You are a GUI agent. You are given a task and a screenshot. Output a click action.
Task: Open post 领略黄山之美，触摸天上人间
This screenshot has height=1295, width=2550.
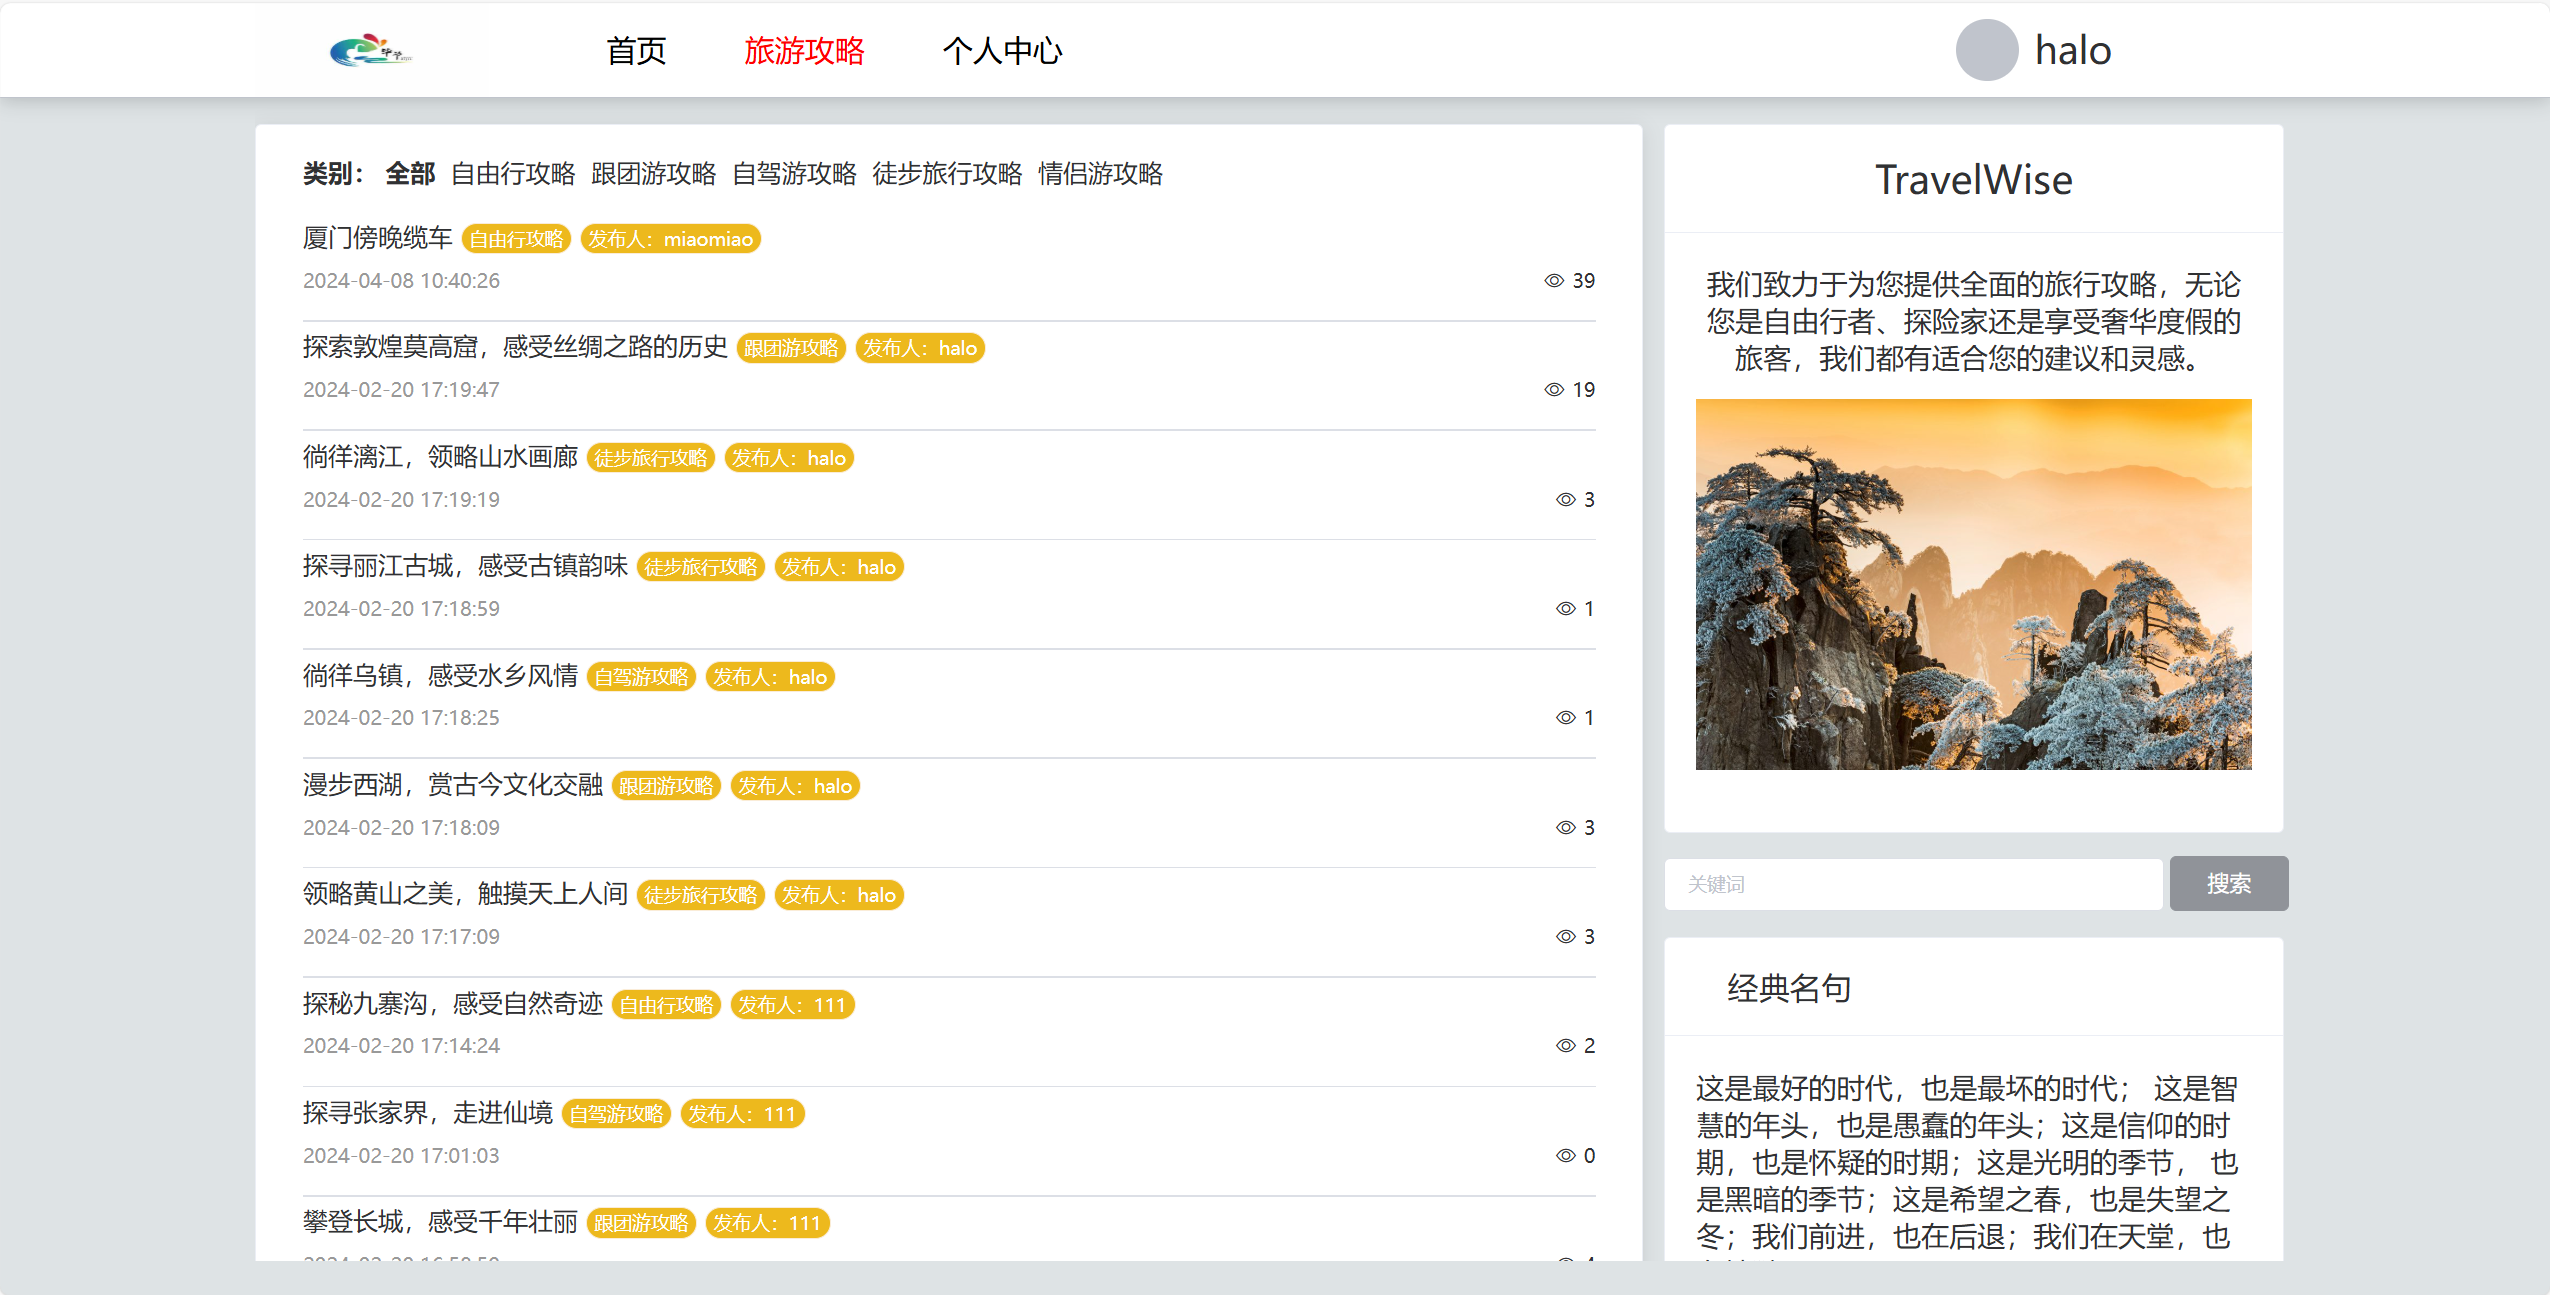[x=465, y=894]
